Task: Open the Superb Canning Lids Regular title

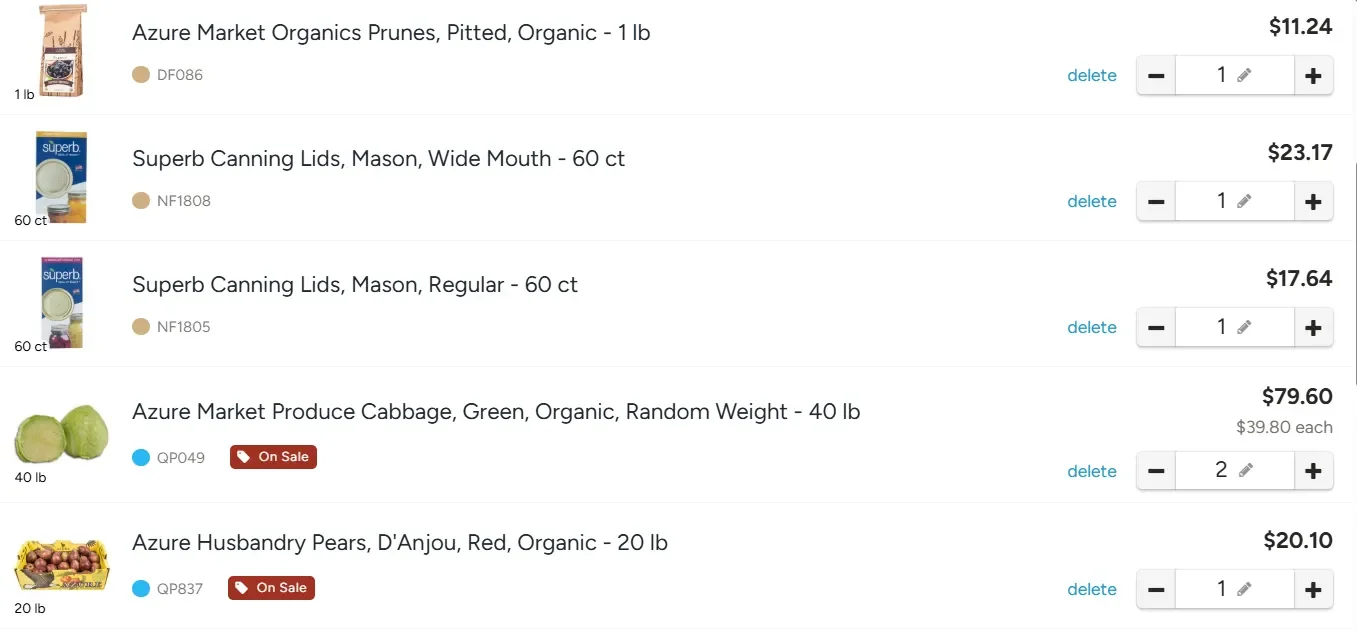Action: pyautogui.click(x=355, y=285)
